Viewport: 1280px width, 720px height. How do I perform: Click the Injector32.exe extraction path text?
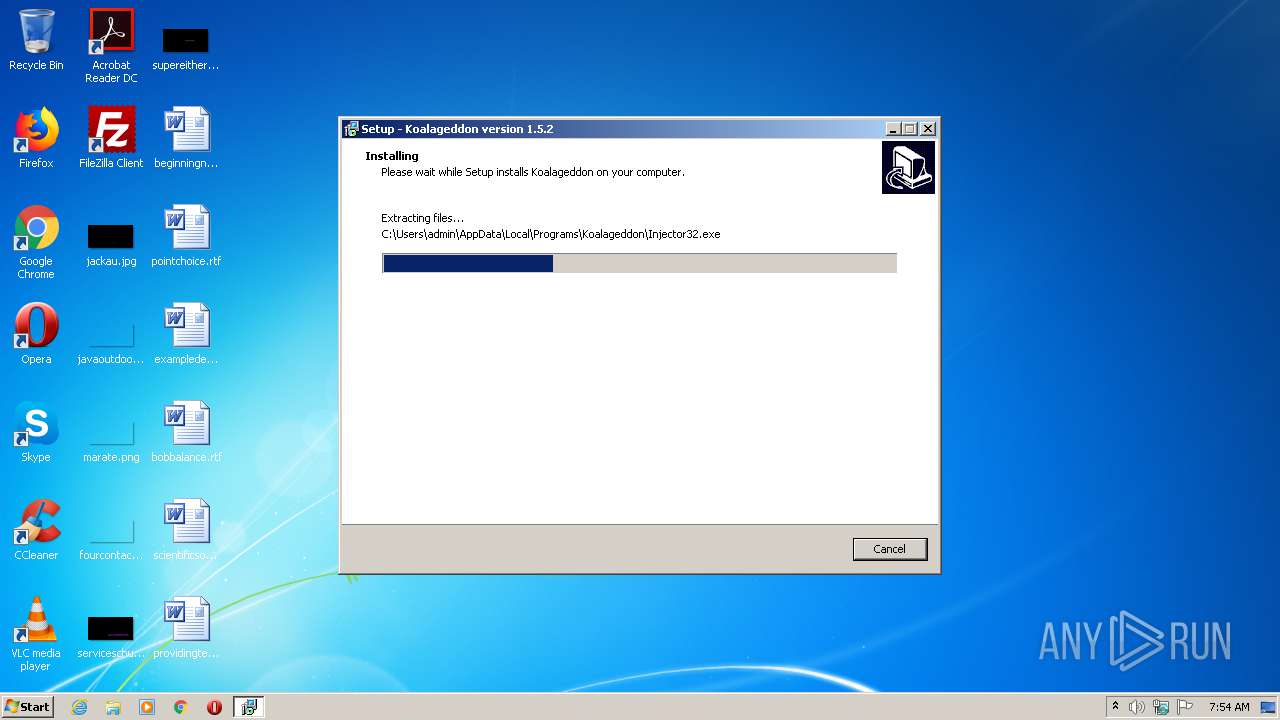[x=550, y=234]
